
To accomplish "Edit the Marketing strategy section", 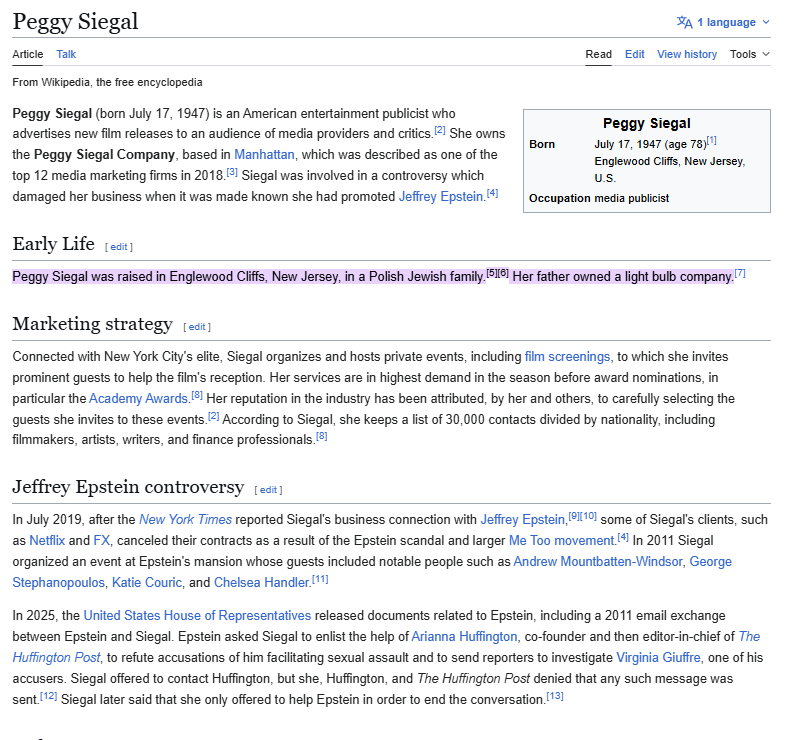I will click(x=197, y=326).
